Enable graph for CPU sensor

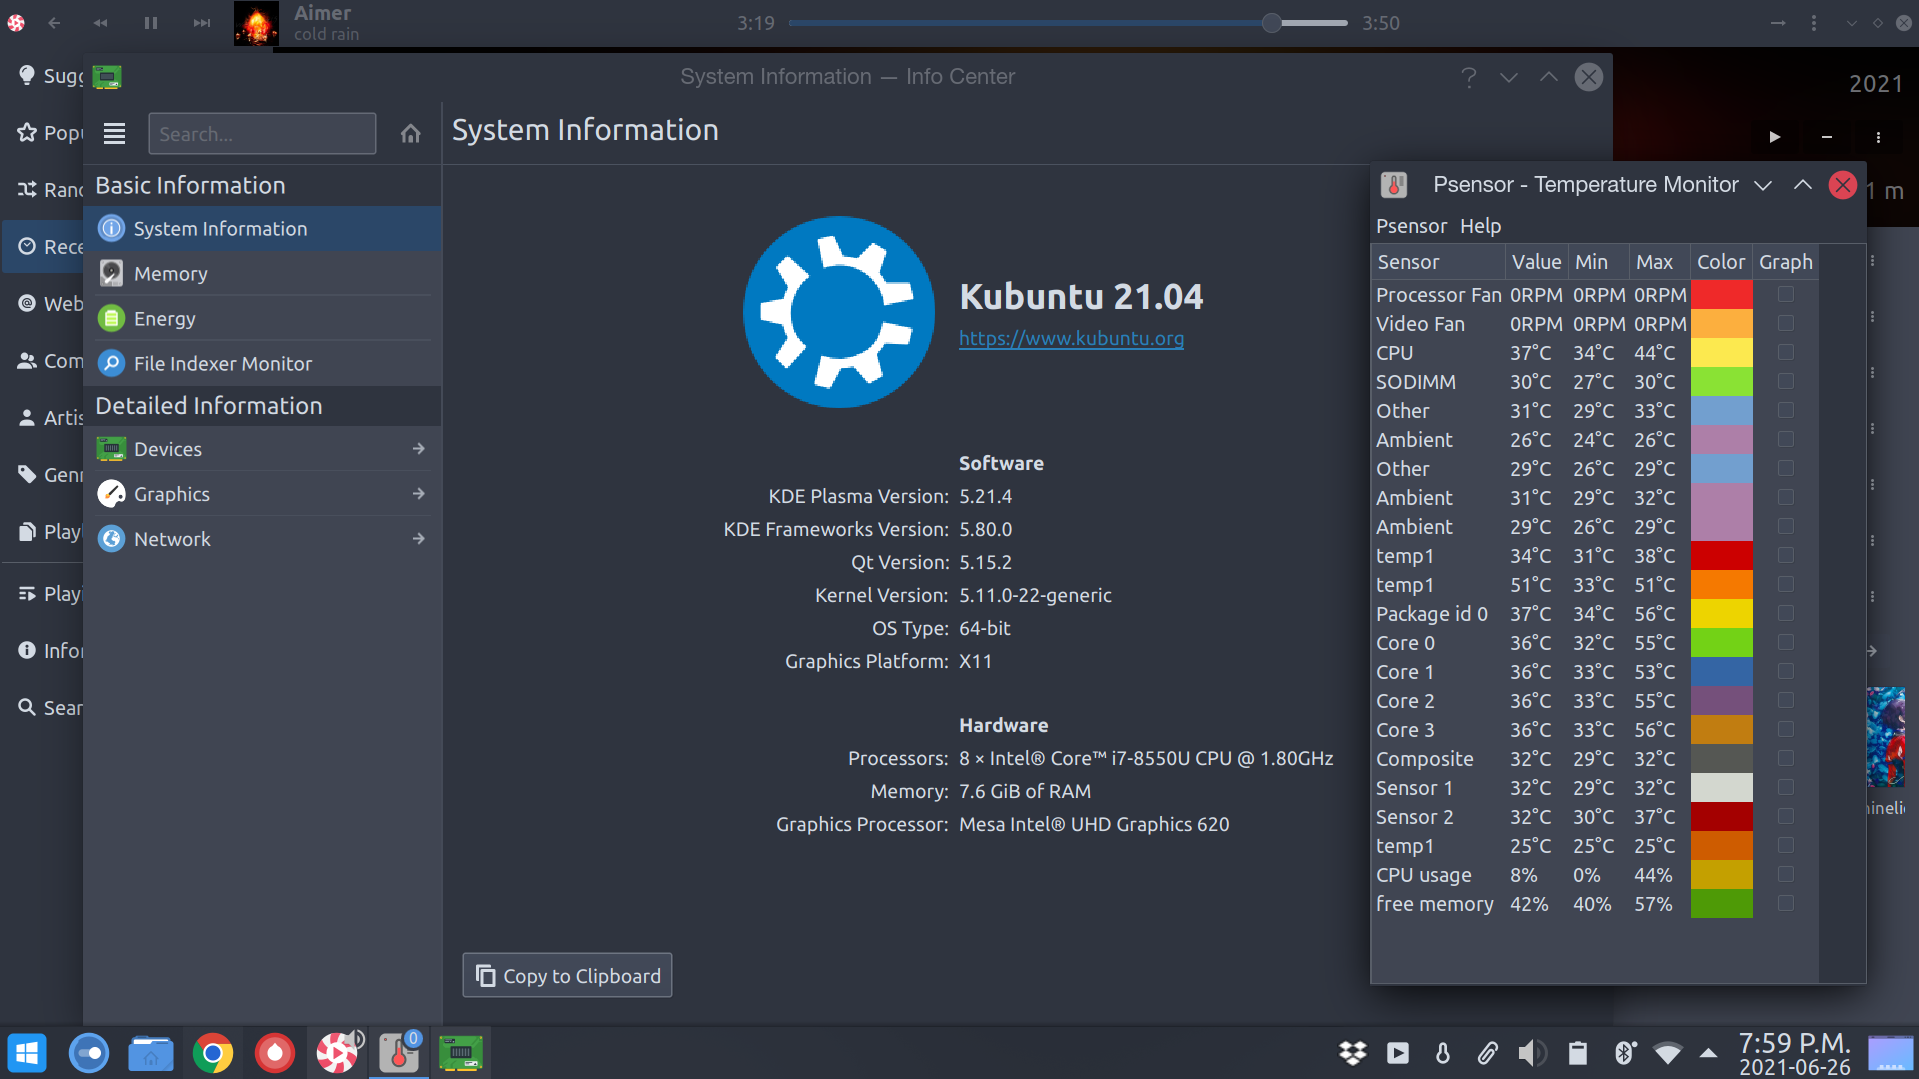[1785, 352]
